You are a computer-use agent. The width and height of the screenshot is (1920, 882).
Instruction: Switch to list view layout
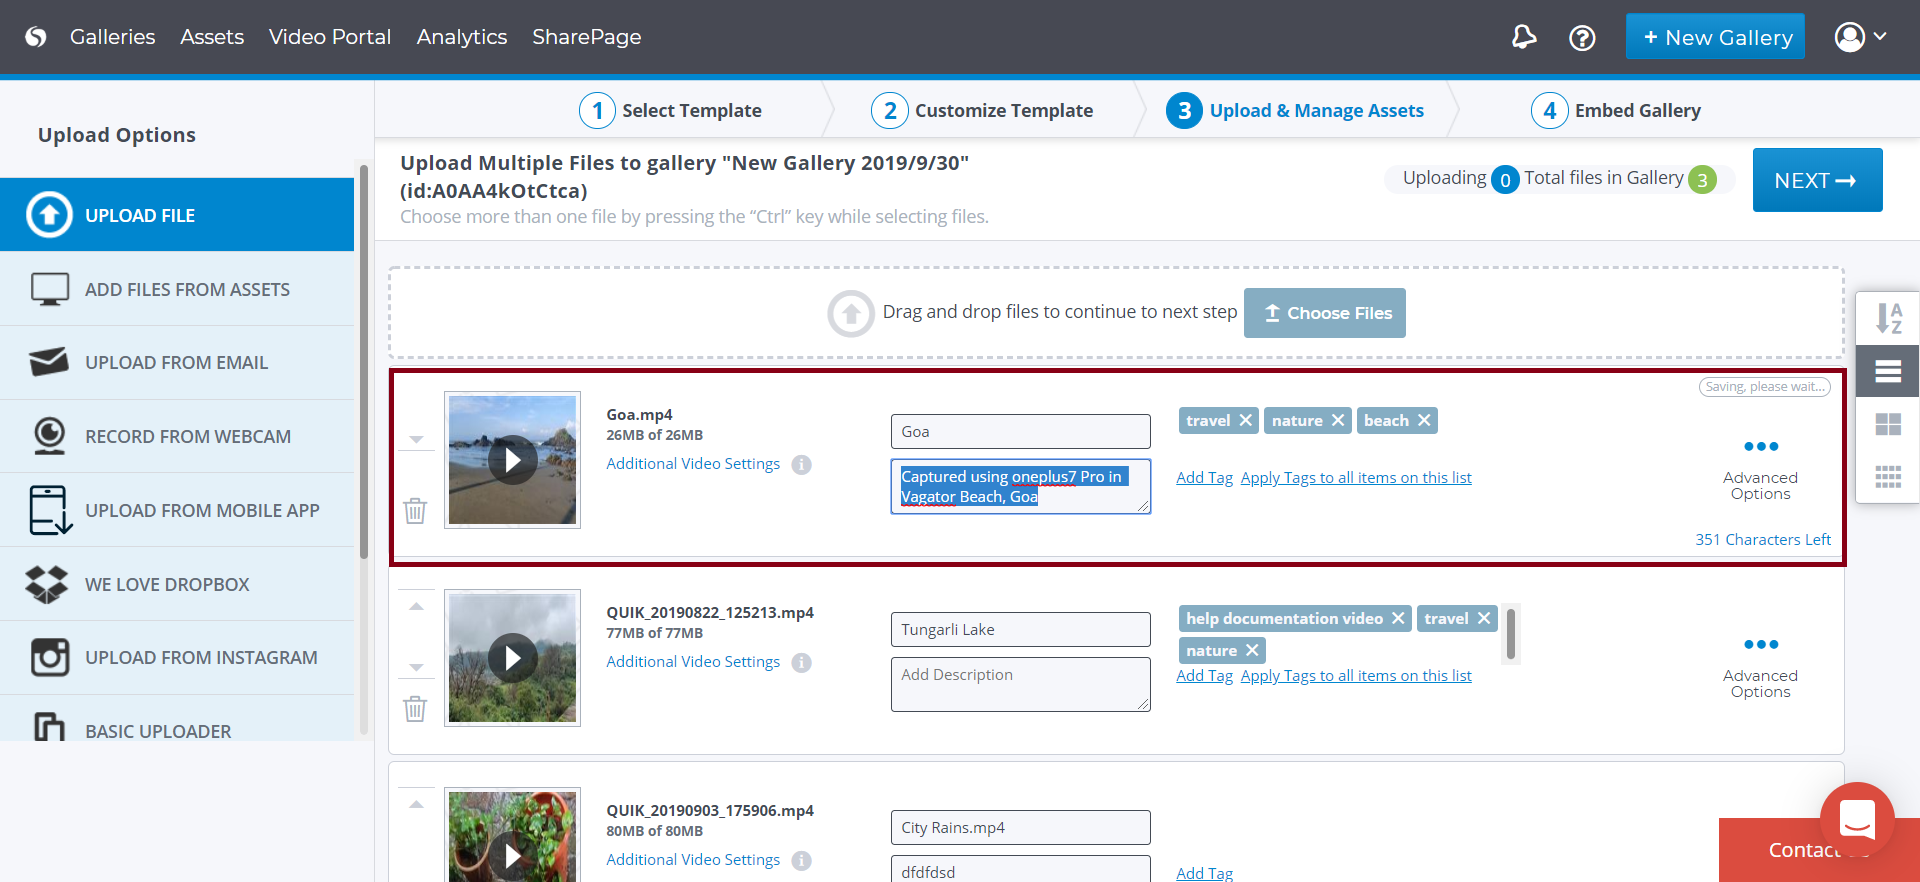(x=1888, y=372)
